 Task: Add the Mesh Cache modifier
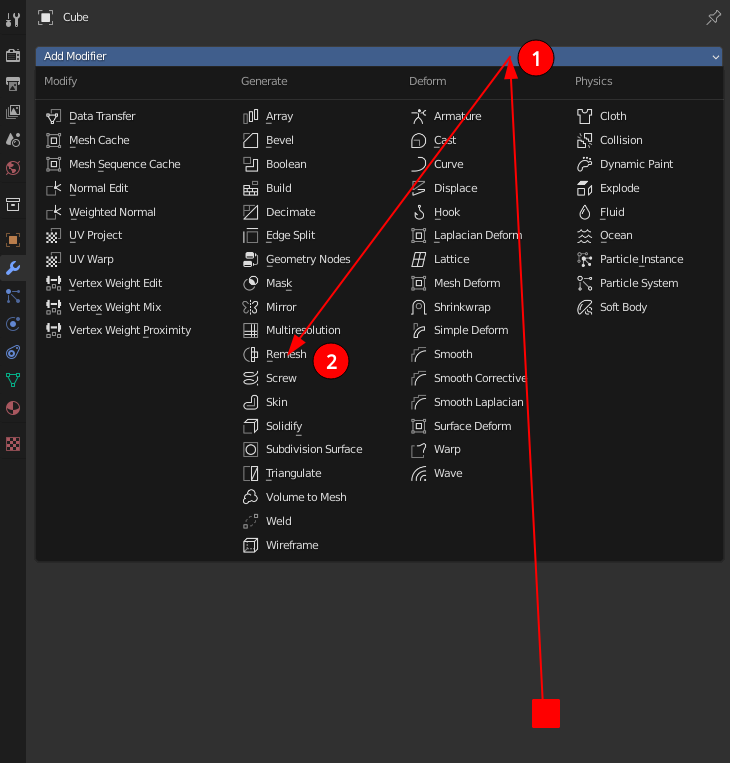pos(87,140)
